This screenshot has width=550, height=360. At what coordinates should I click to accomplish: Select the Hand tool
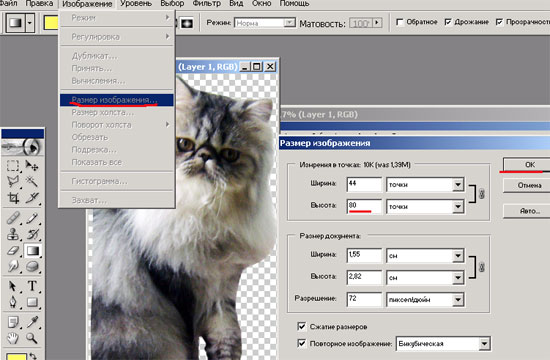tap(13, 338)
